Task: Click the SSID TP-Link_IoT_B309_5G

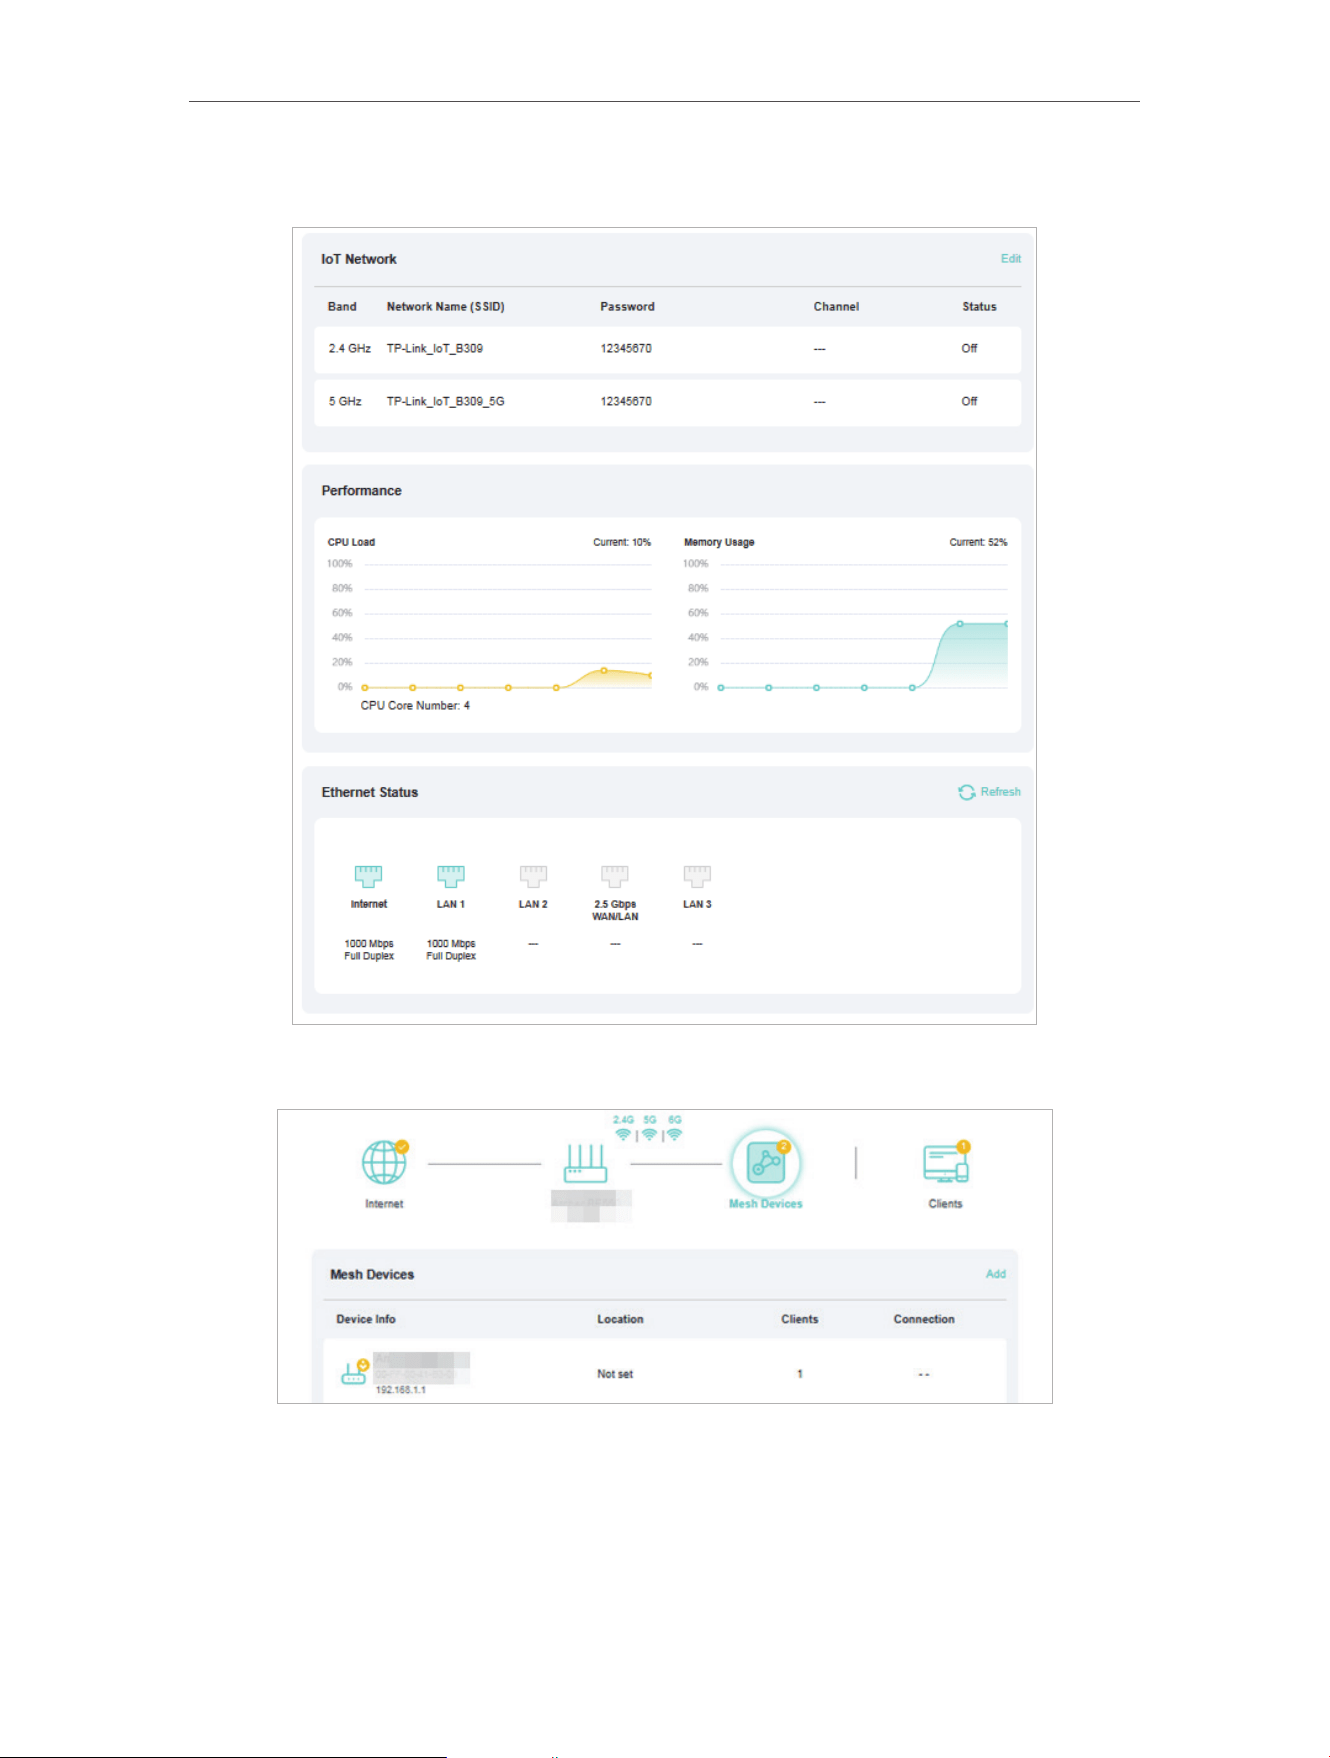Action: point(446,401)
